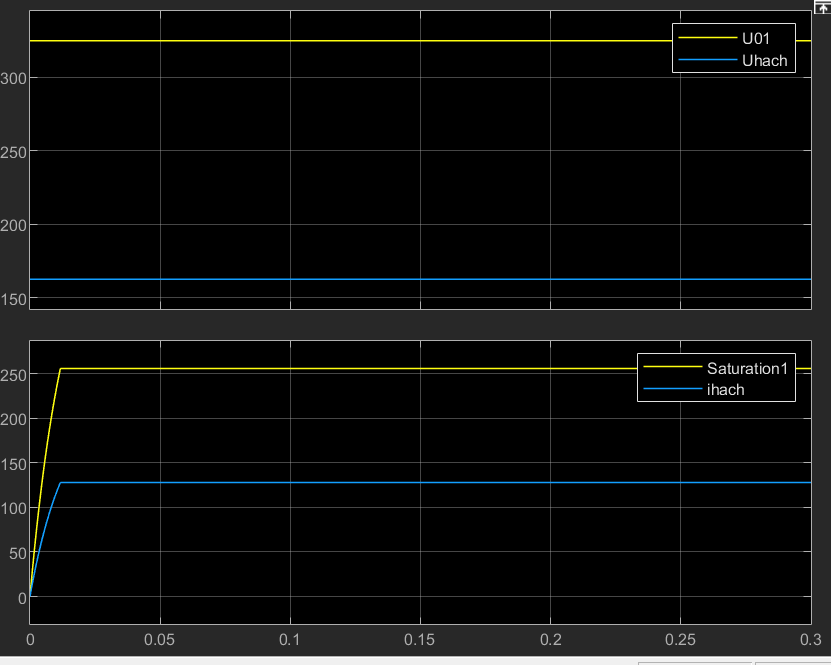Hide the Saturation1 signal via its legend label

[747, 369]
